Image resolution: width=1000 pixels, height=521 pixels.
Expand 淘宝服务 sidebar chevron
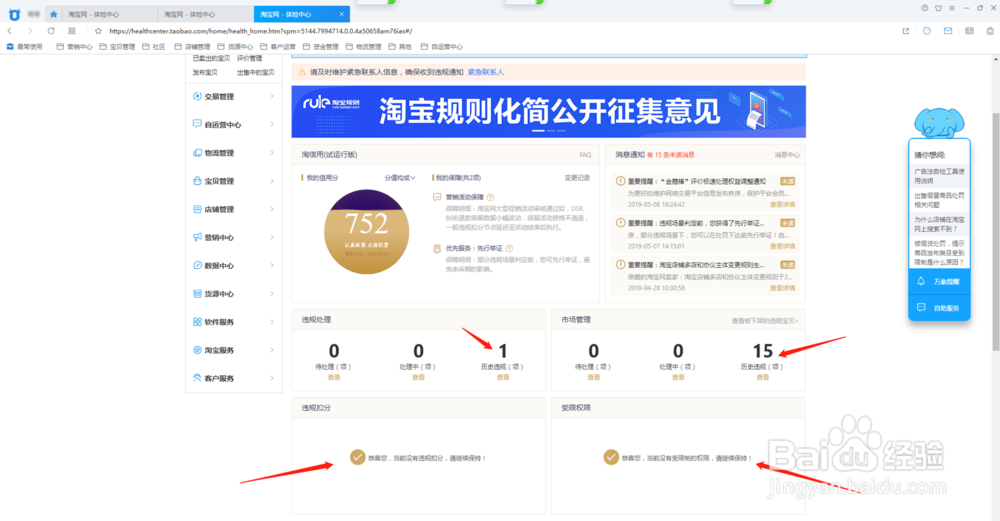click(x=272, y=350)
